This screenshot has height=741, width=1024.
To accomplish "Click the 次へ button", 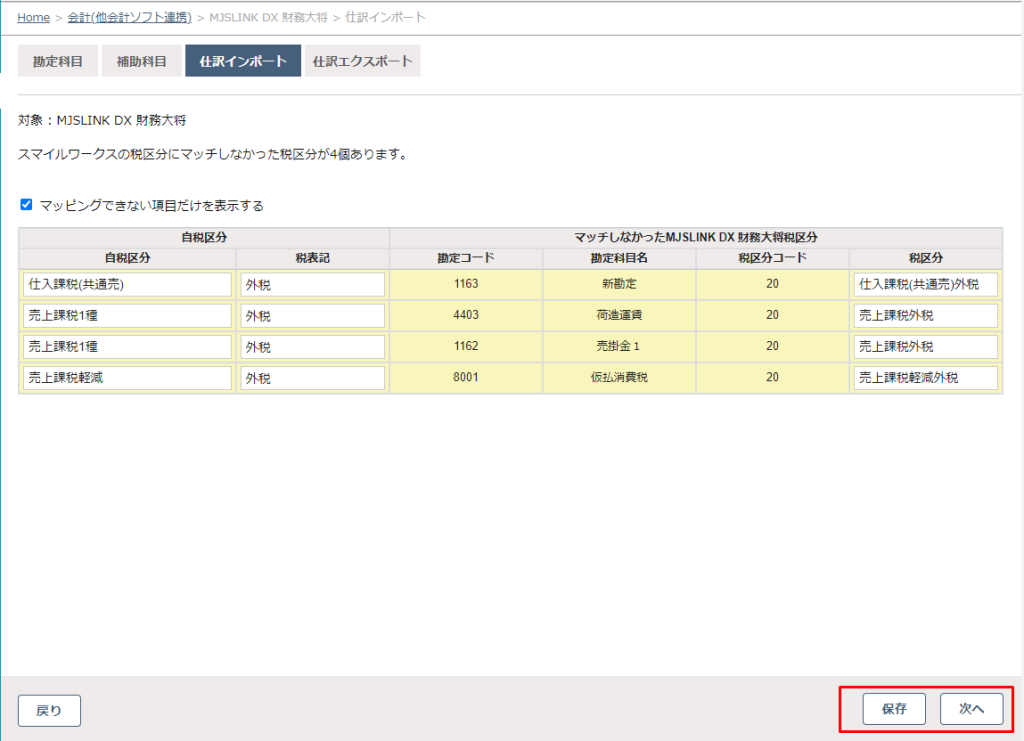I will coord(972,709).
